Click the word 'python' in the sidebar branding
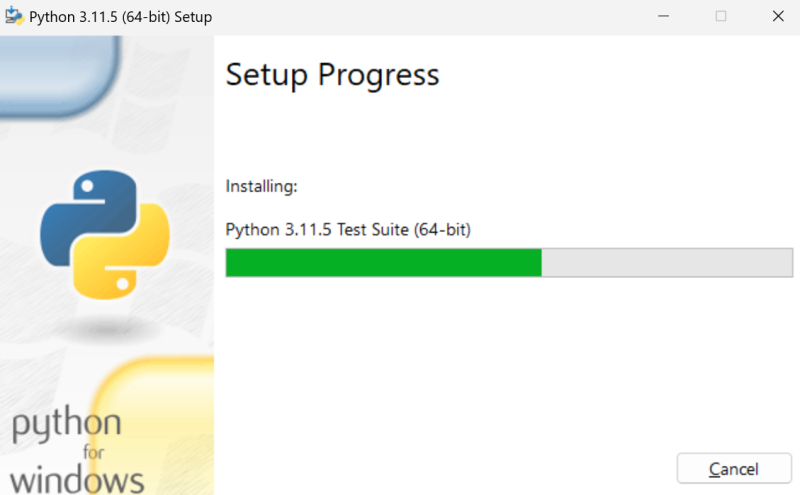This screenshot has height=495, width=800. click(x=66, y=425)
